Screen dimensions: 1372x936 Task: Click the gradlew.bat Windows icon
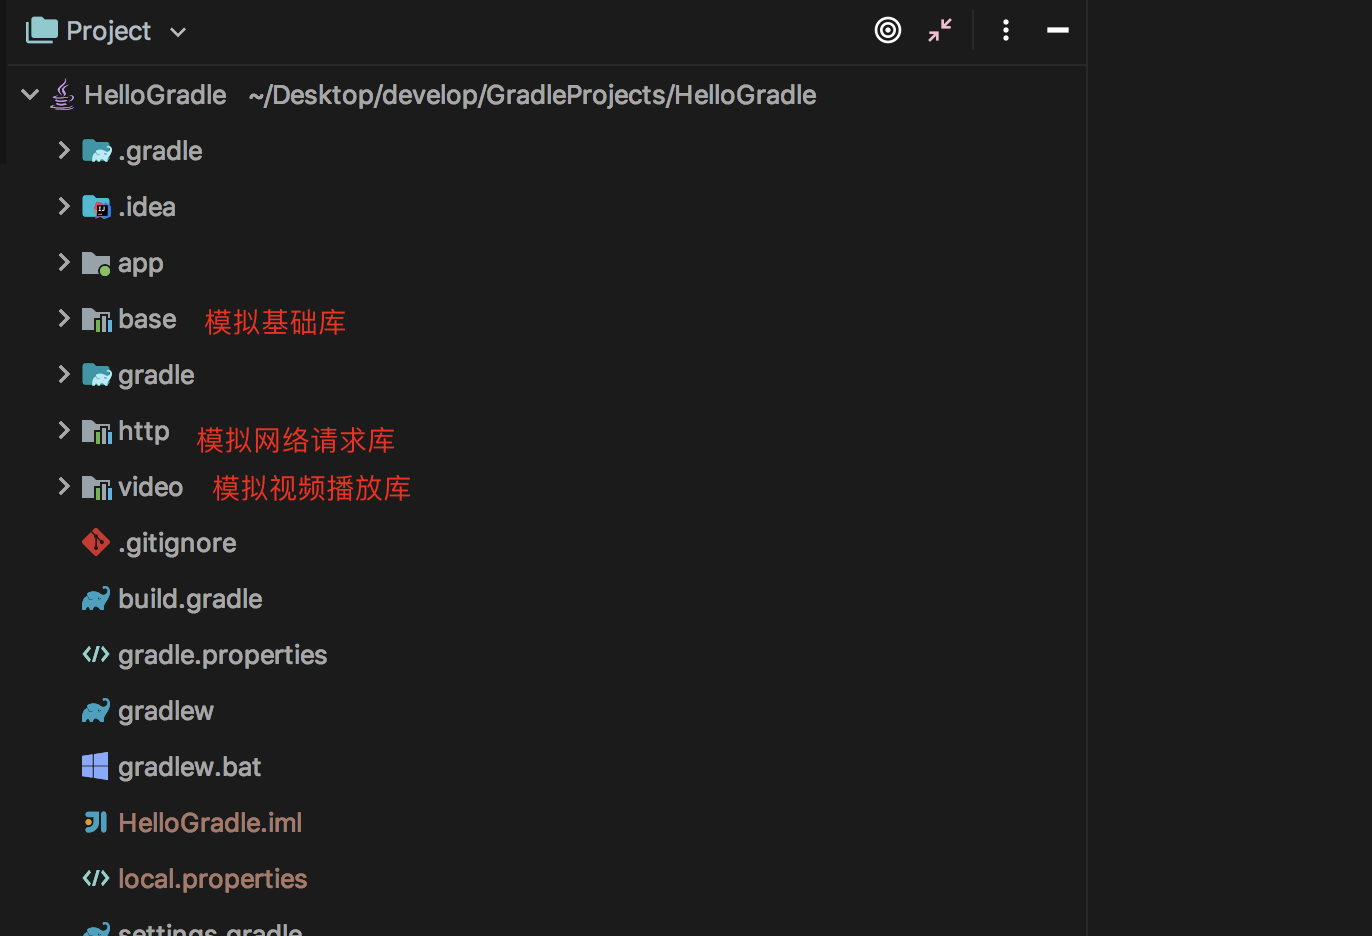point(95,766)
